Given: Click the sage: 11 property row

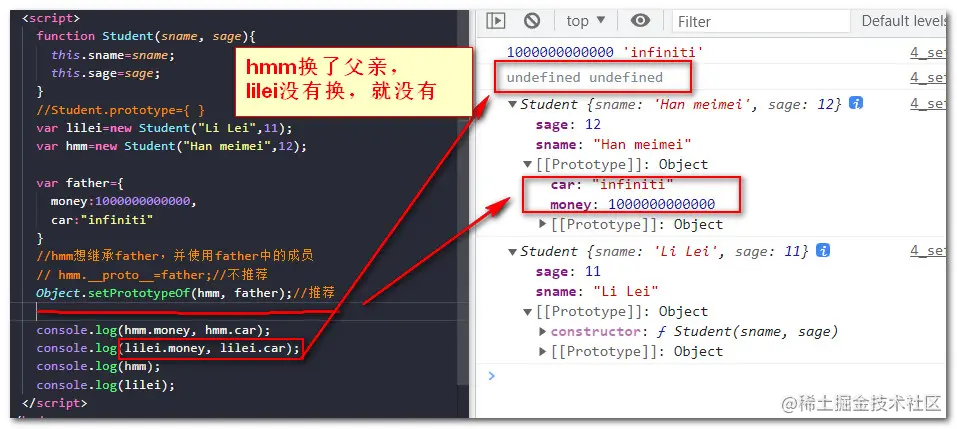Looking at the screenshot, I should pyautogui.click(x=568, y=272).
